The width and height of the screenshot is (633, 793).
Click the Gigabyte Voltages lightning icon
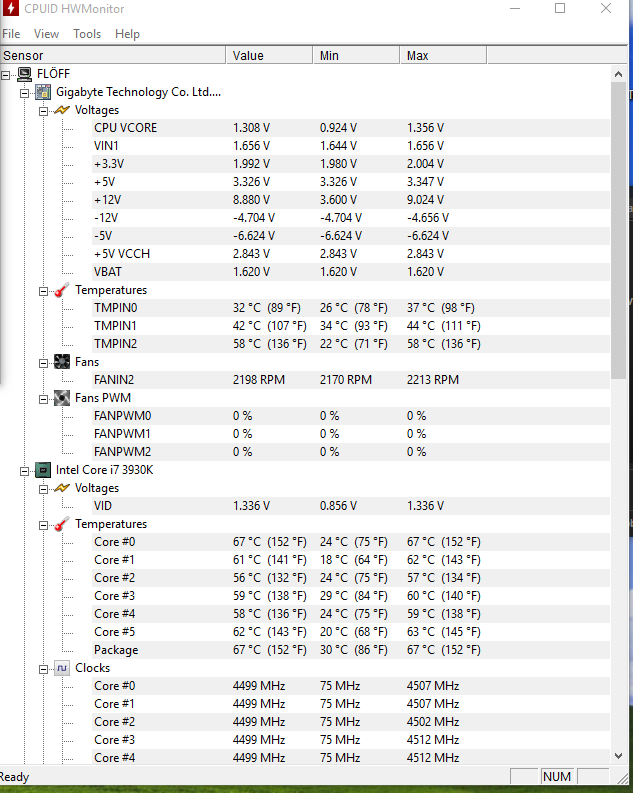pyautogui.click(x=62, y=110)
